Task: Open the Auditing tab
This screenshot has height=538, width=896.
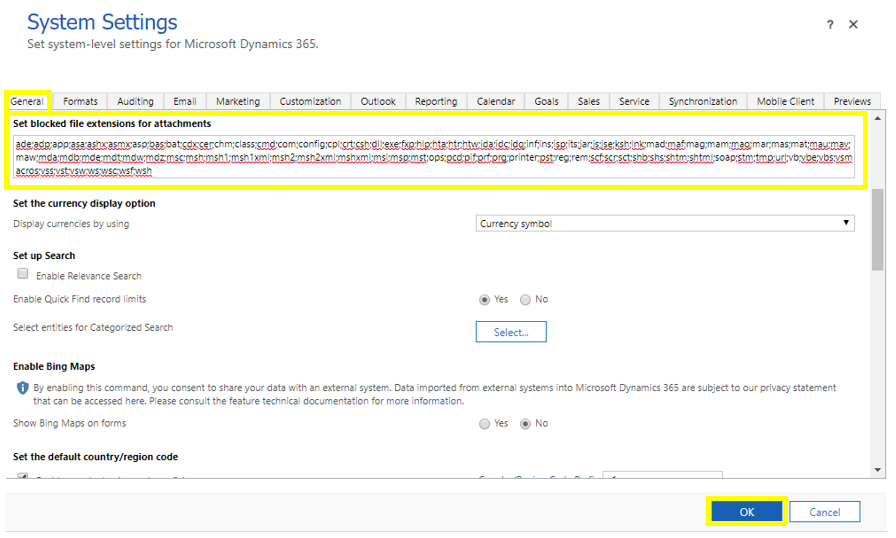Action: [135, 101]
